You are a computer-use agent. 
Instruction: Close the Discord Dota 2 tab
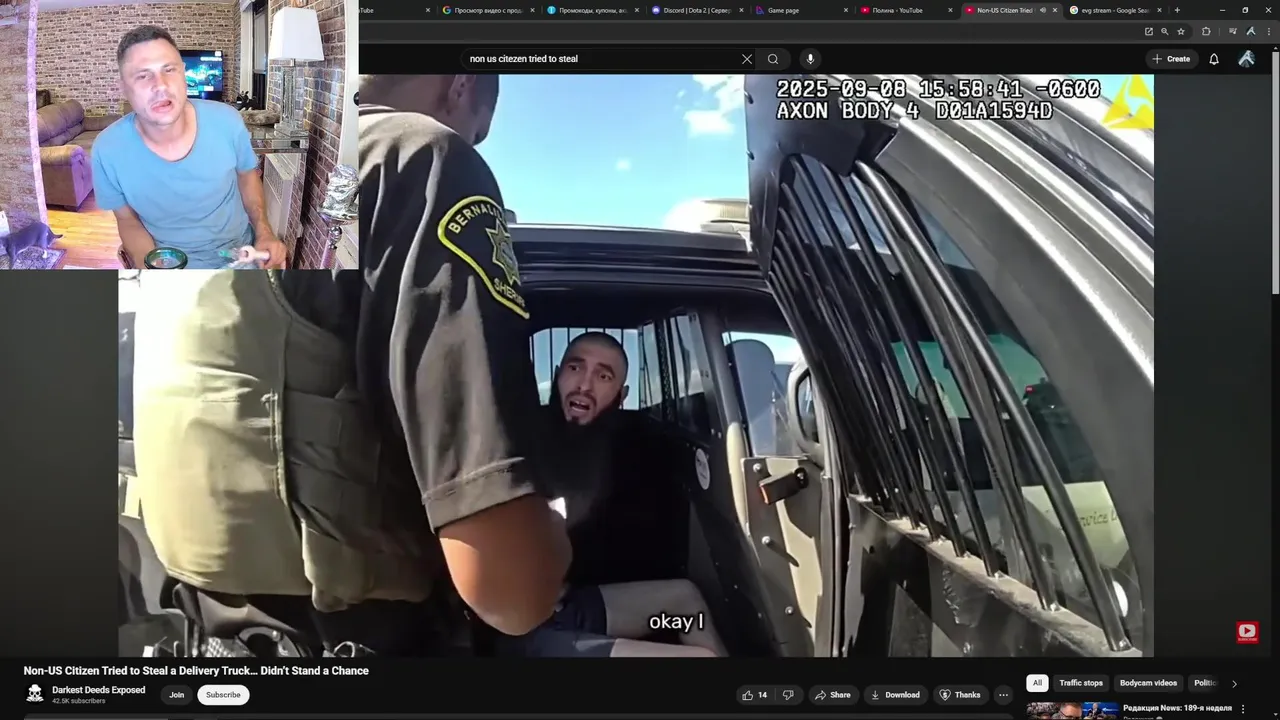click(x=741, y=10)
